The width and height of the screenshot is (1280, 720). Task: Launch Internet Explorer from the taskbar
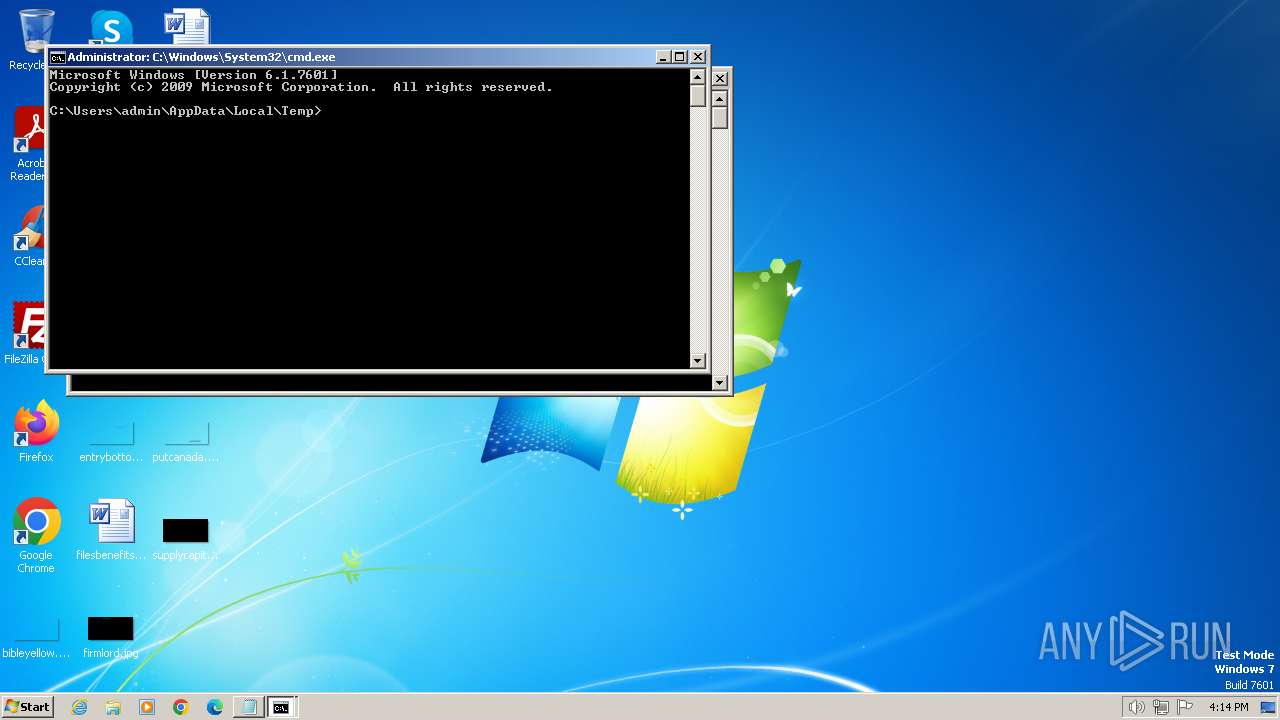coord(79,707)
